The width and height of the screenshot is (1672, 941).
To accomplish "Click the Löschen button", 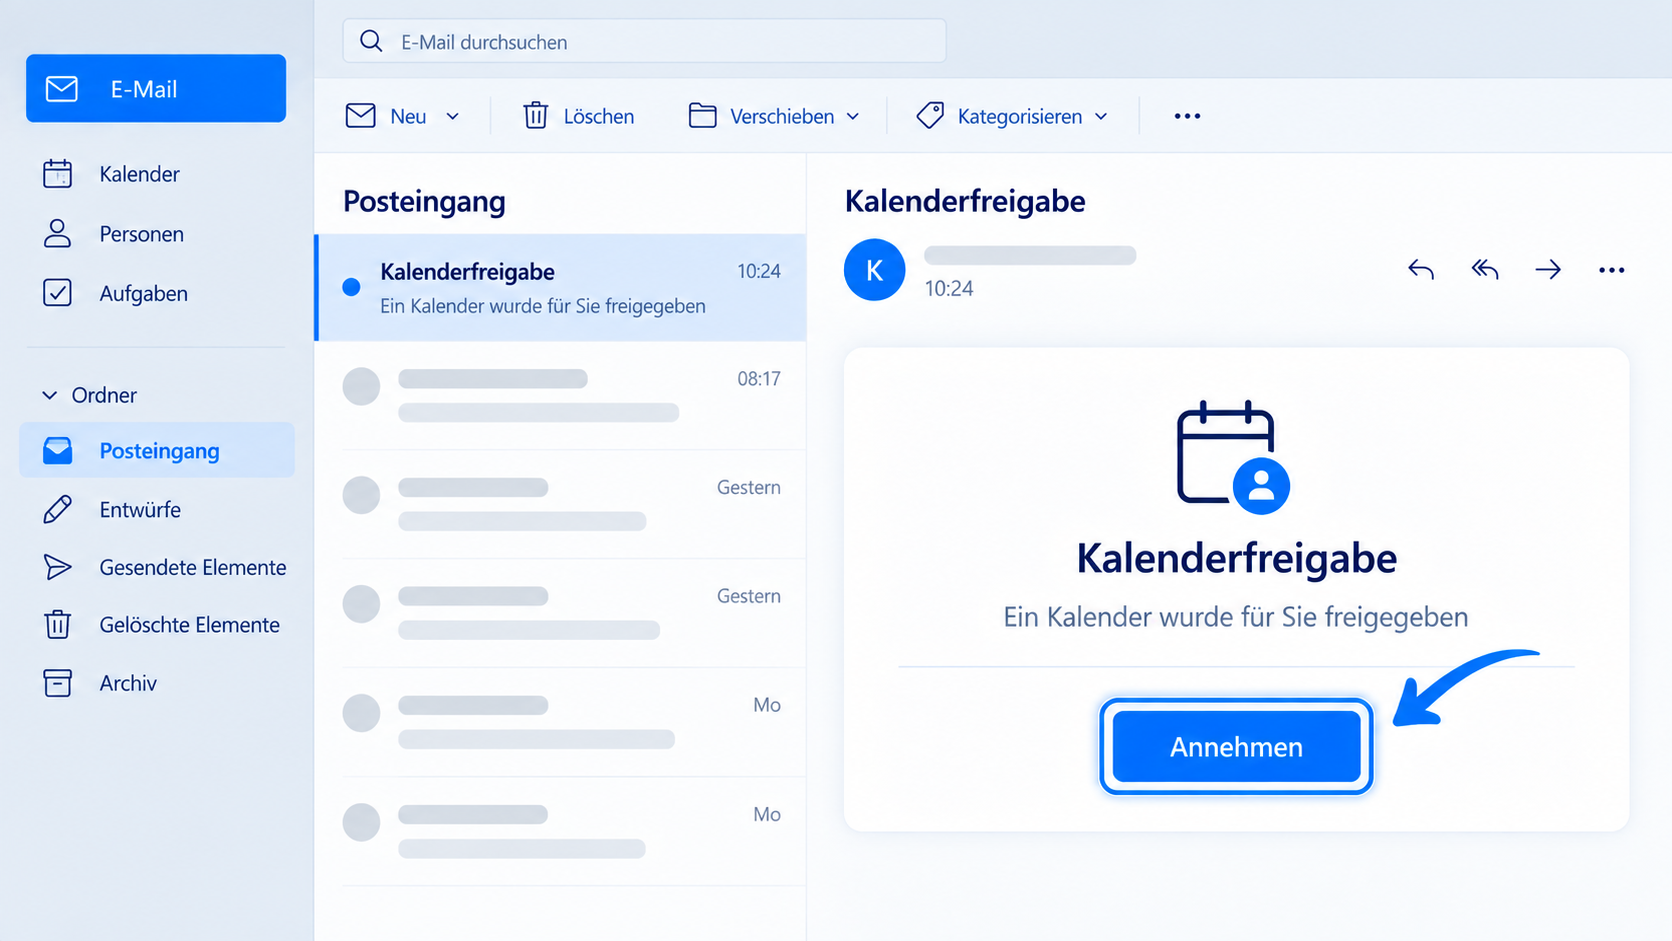I will (578, 116).
